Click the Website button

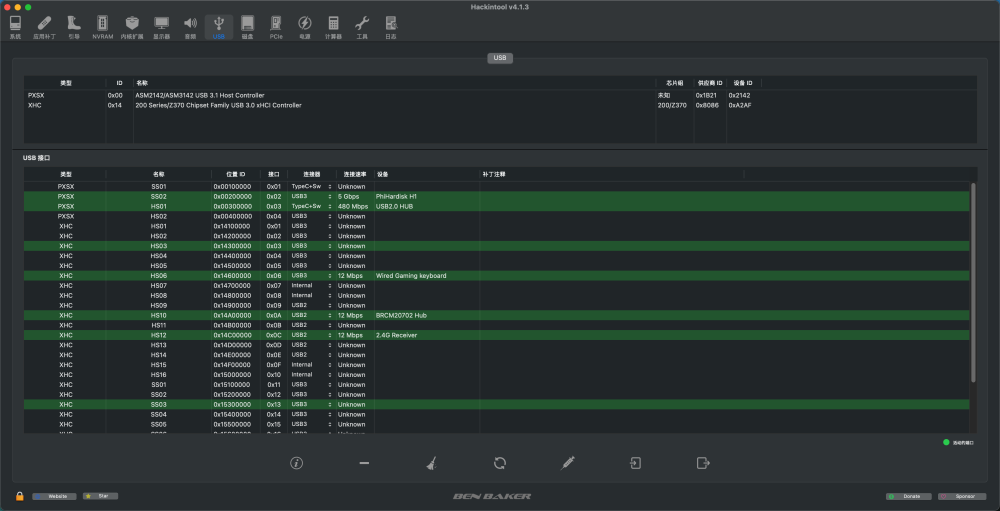54,496
